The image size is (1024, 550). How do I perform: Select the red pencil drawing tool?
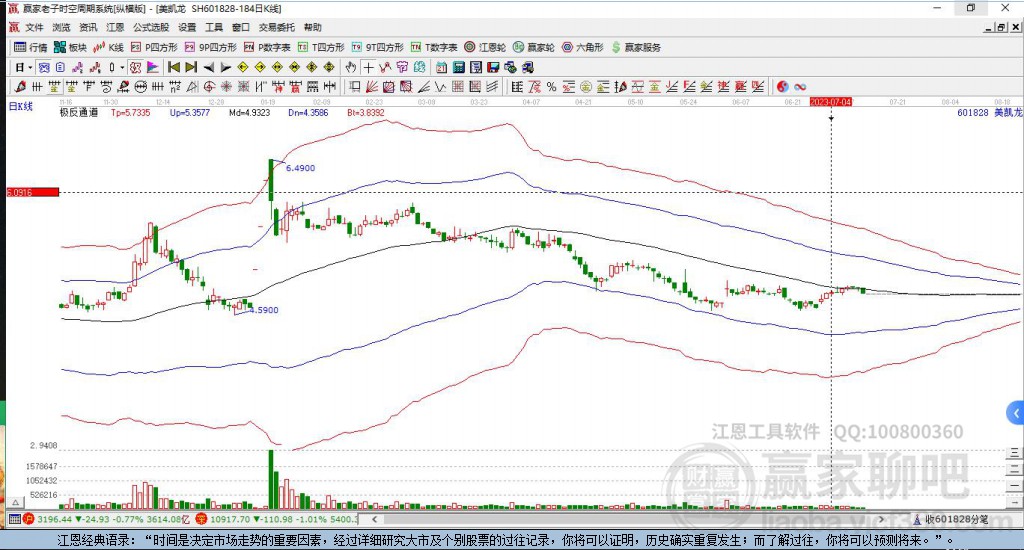(20, 87)
